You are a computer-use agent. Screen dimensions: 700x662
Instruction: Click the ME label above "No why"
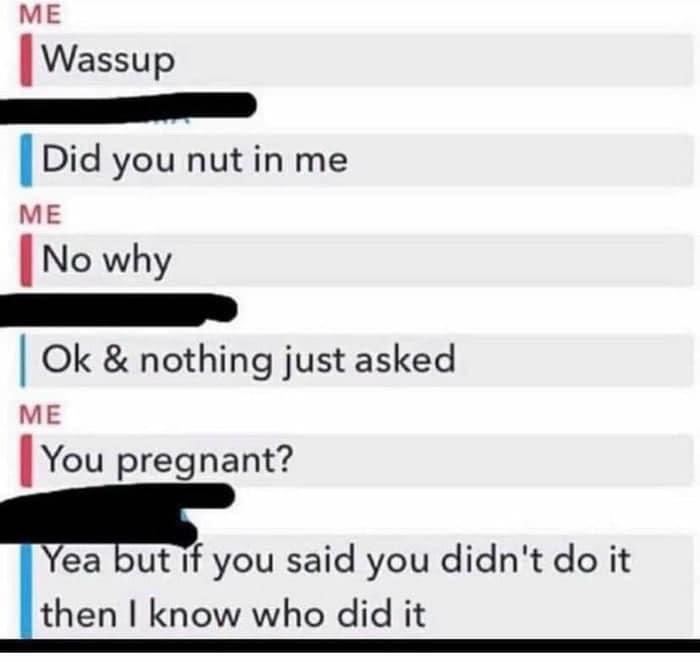pyautogui.click(x=40, y=215)
